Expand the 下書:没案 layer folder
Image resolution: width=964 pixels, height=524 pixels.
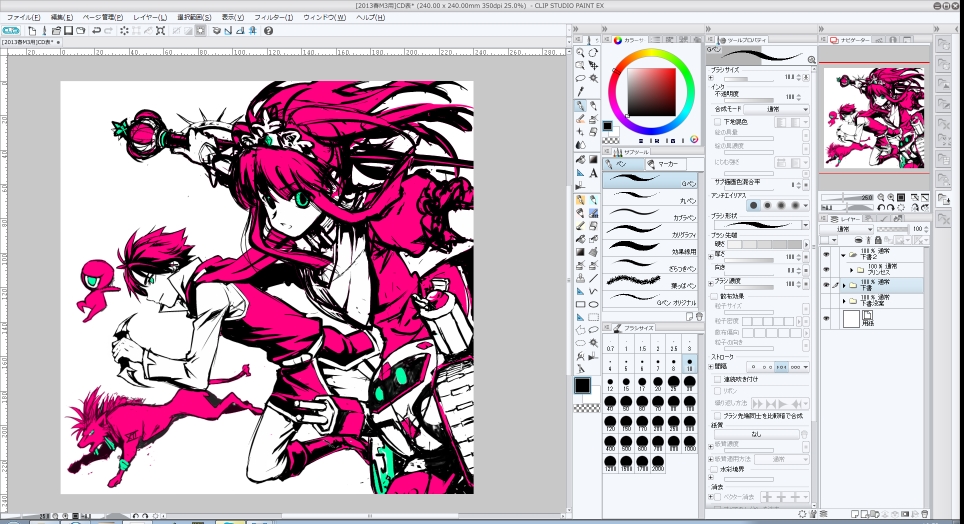pos(844,301)
